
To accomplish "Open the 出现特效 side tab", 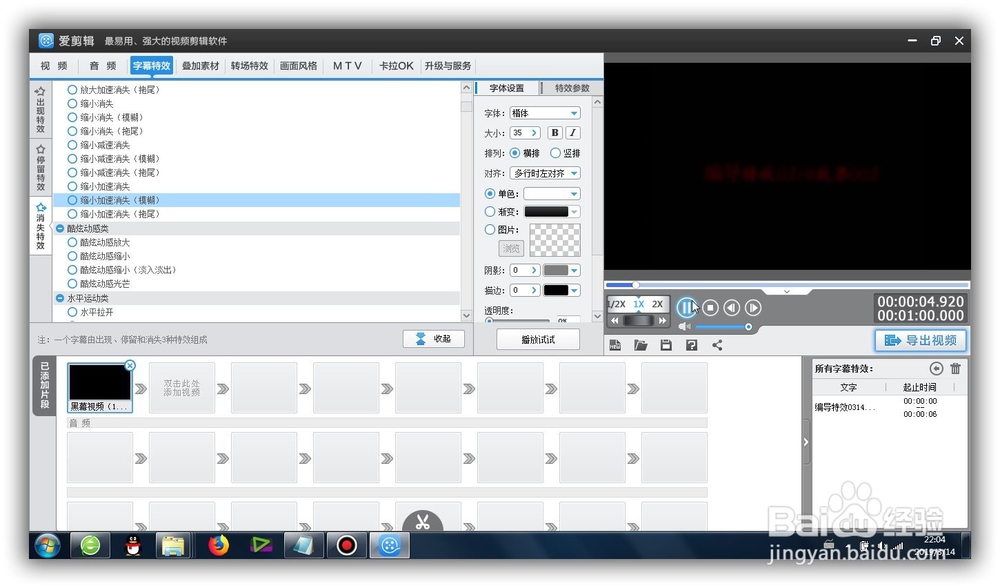I will [x=41, y=110].
